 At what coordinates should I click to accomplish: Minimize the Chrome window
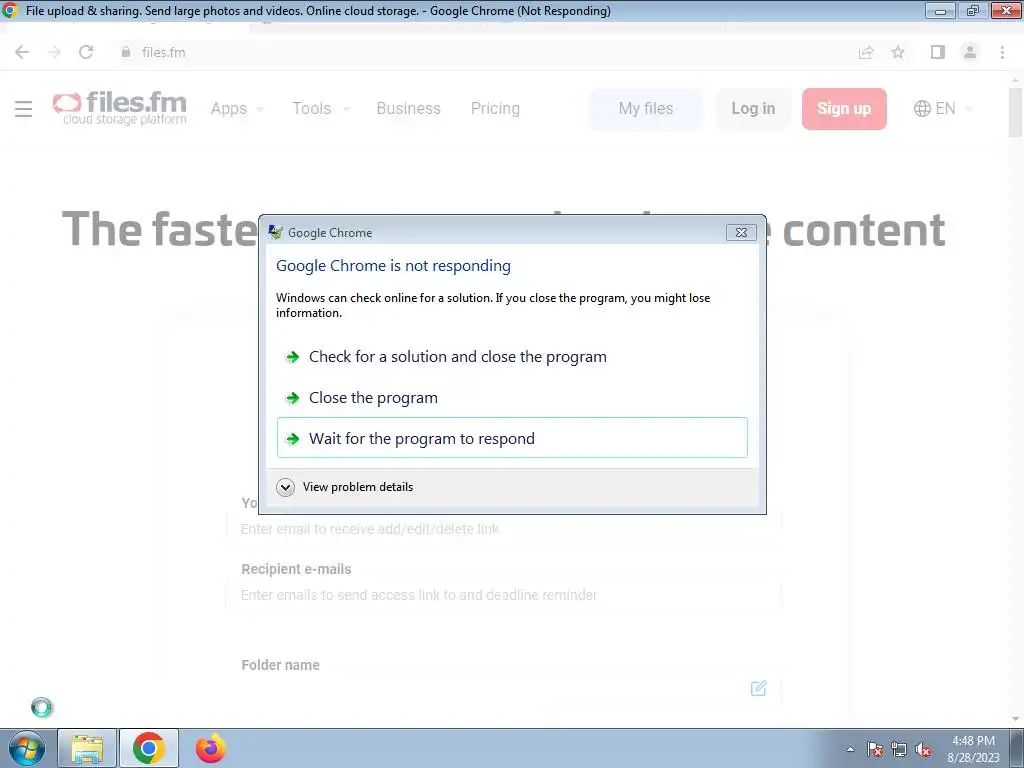940,10
